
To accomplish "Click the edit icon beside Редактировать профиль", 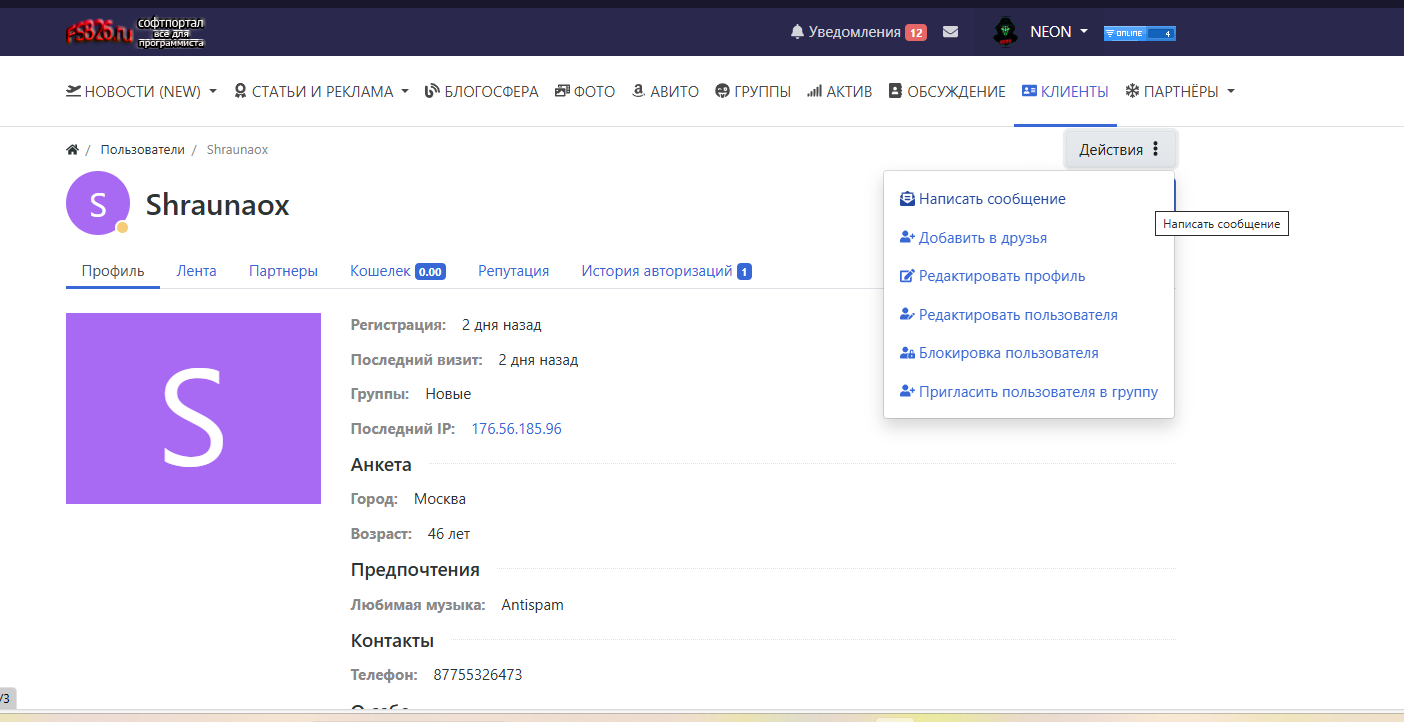I will (x=907, y=276).
